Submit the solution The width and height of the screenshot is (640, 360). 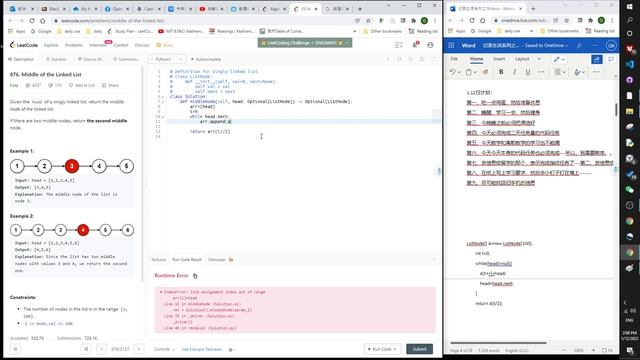tap(419, 349)
